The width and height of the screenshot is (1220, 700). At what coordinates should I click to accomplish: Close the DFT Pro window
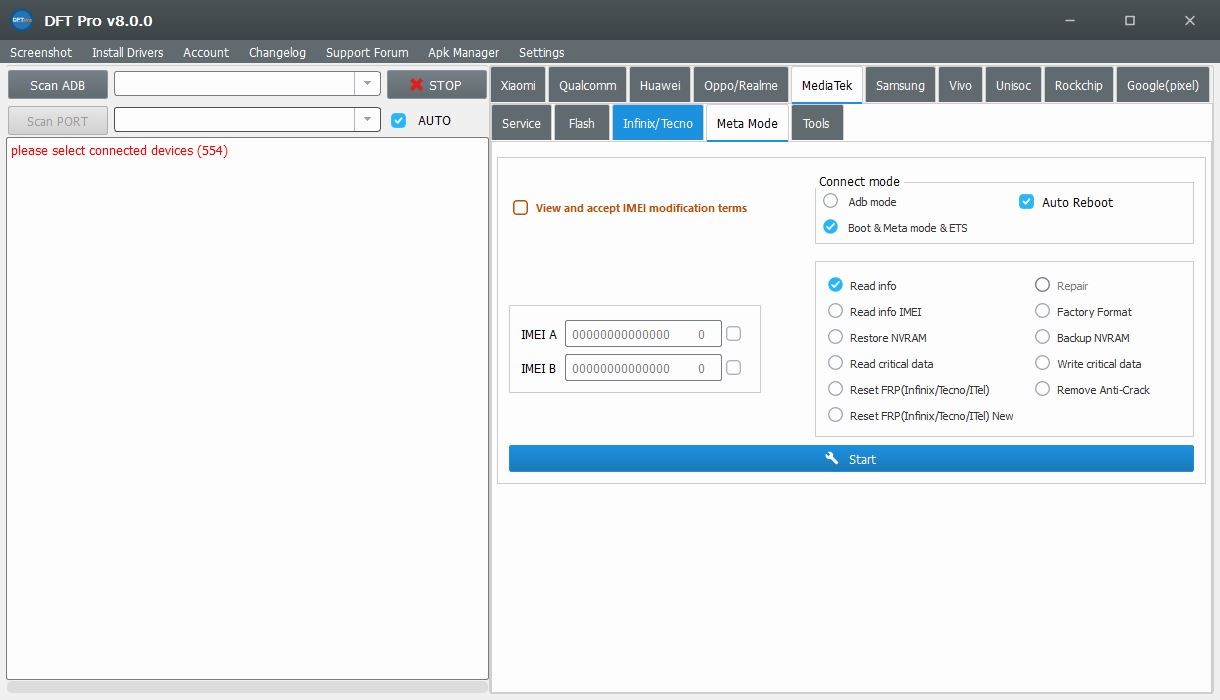1190,20
